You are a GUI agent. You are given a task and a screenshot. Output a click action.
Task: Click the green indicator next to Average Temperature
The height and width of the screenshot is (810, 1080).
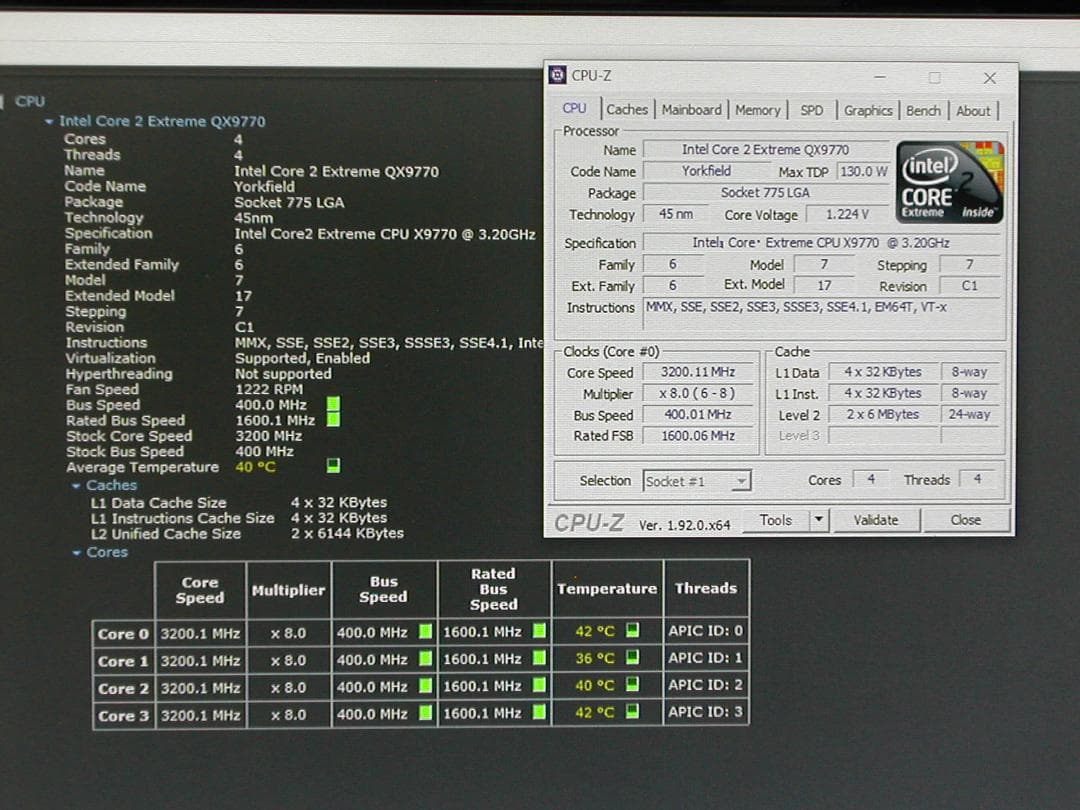point(331,465)
